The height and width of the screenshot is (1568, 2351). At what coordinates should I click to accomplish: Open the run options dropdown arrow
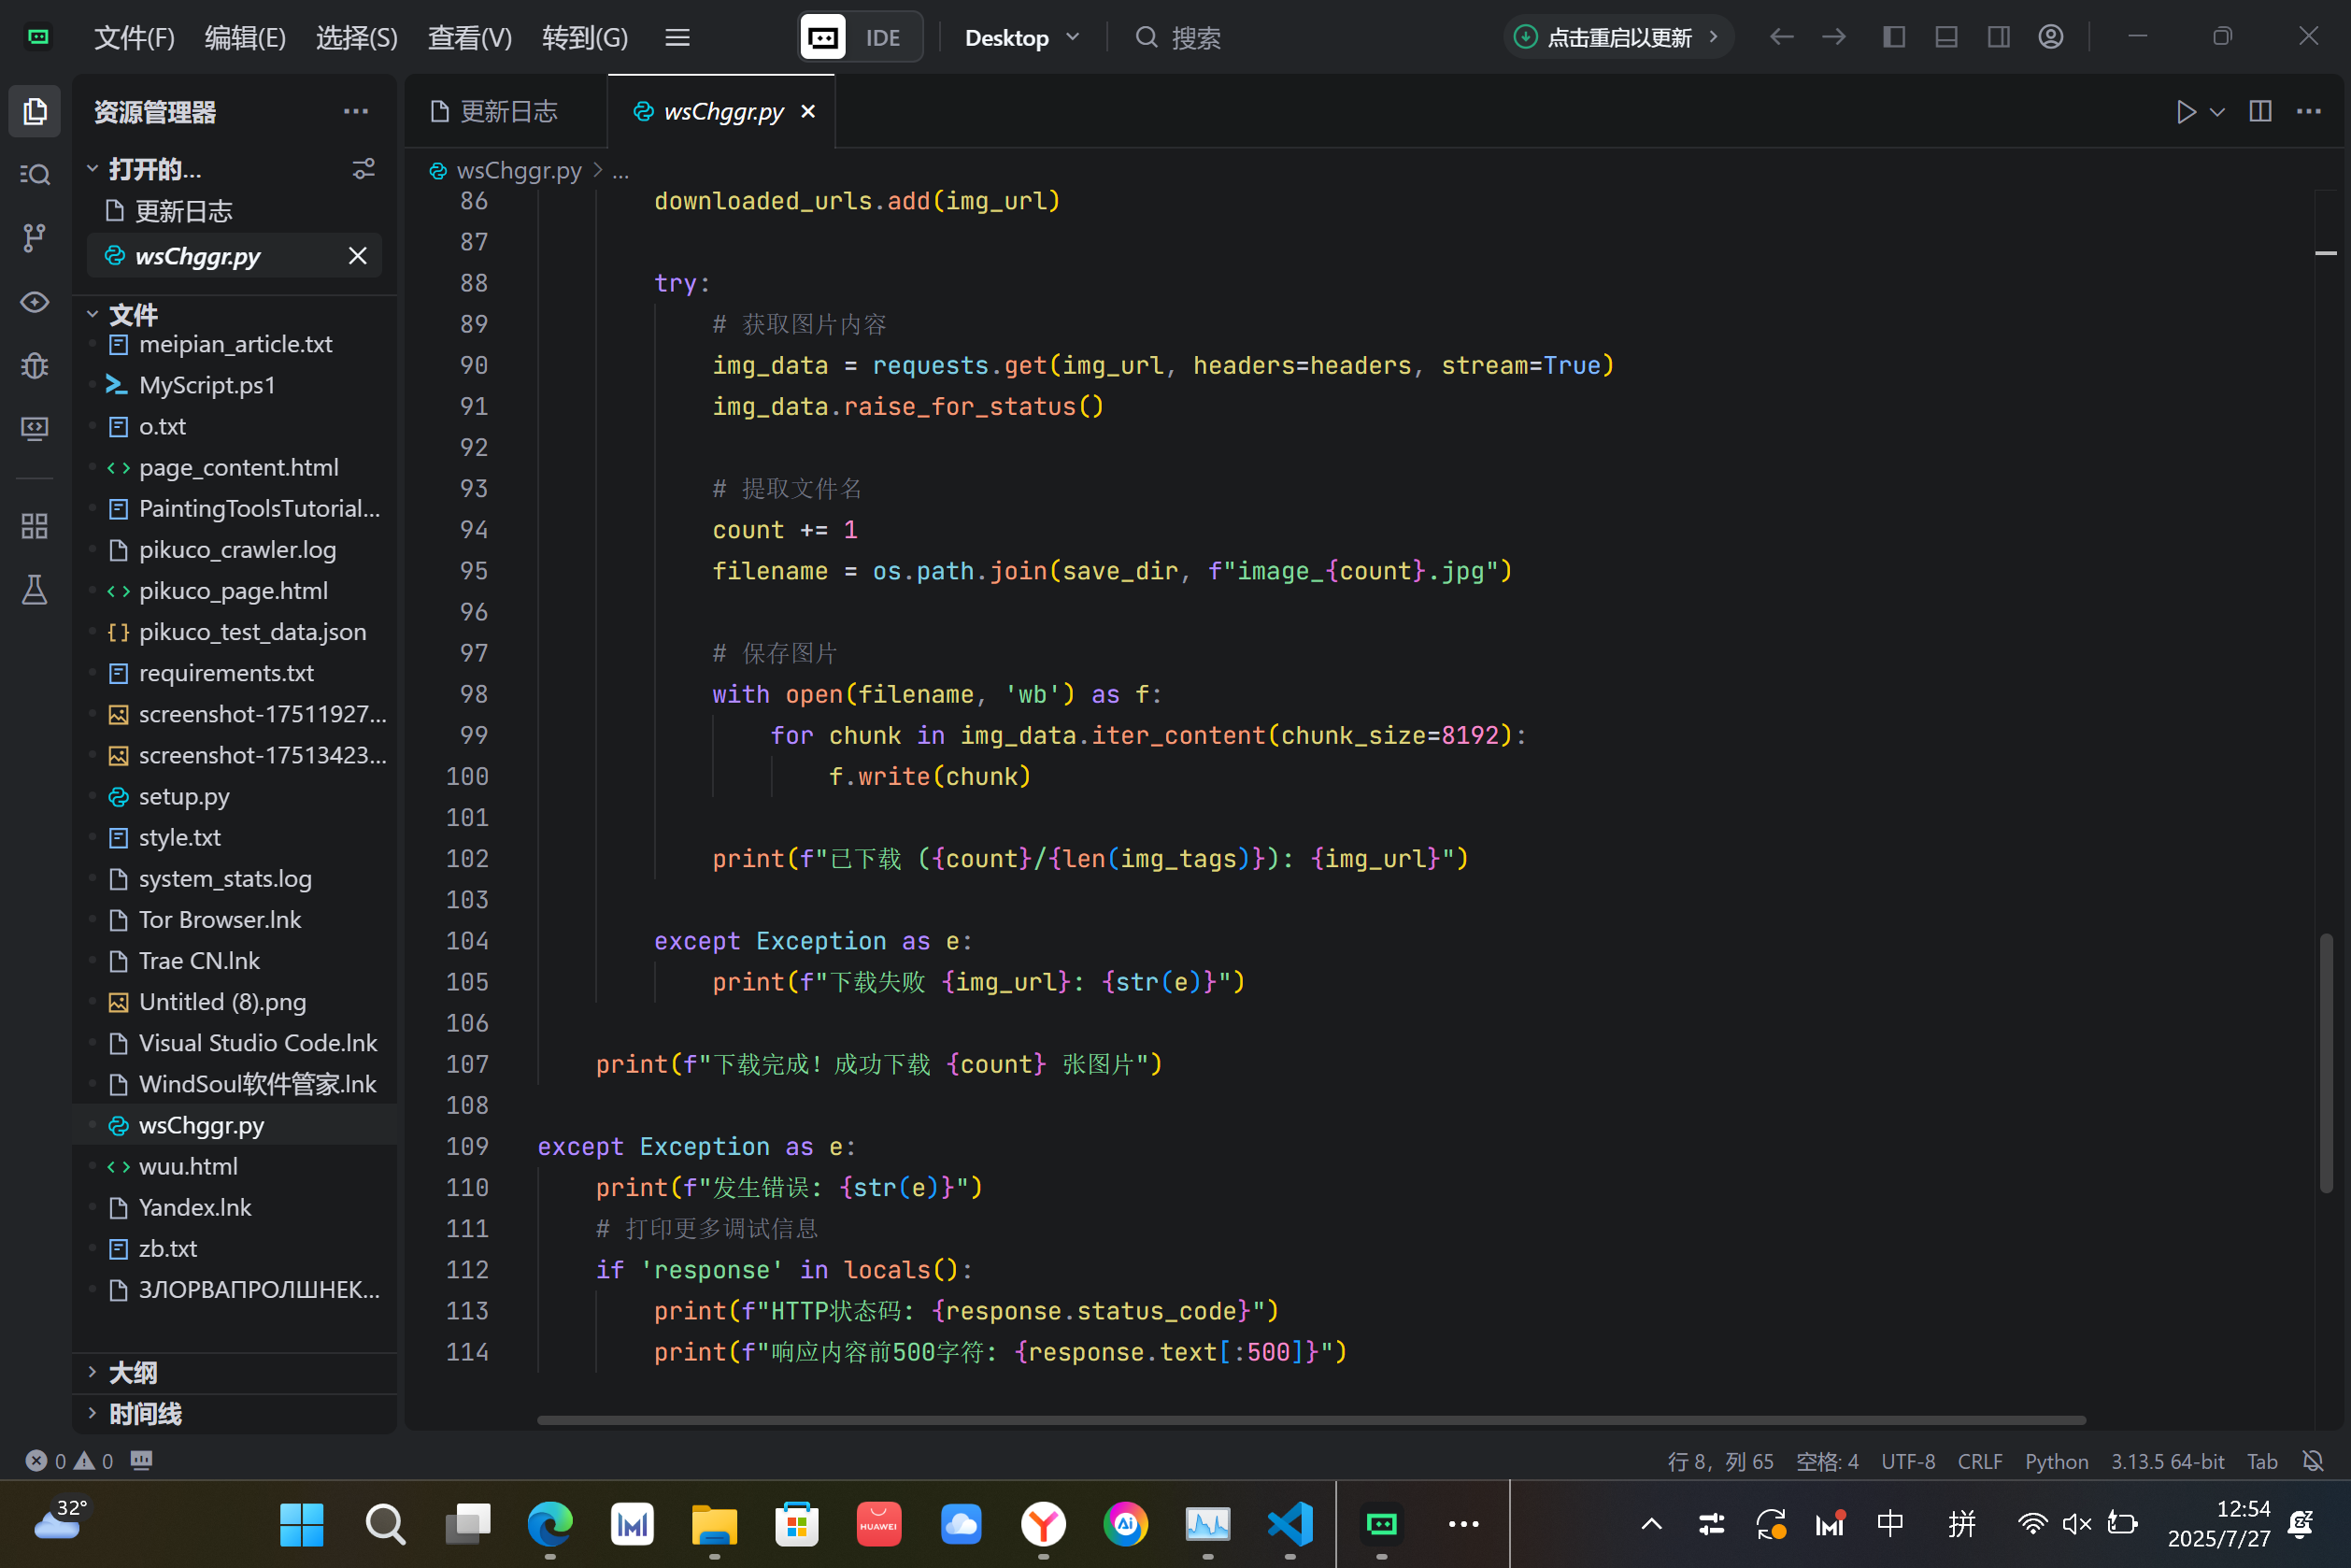coord(2217,111)
